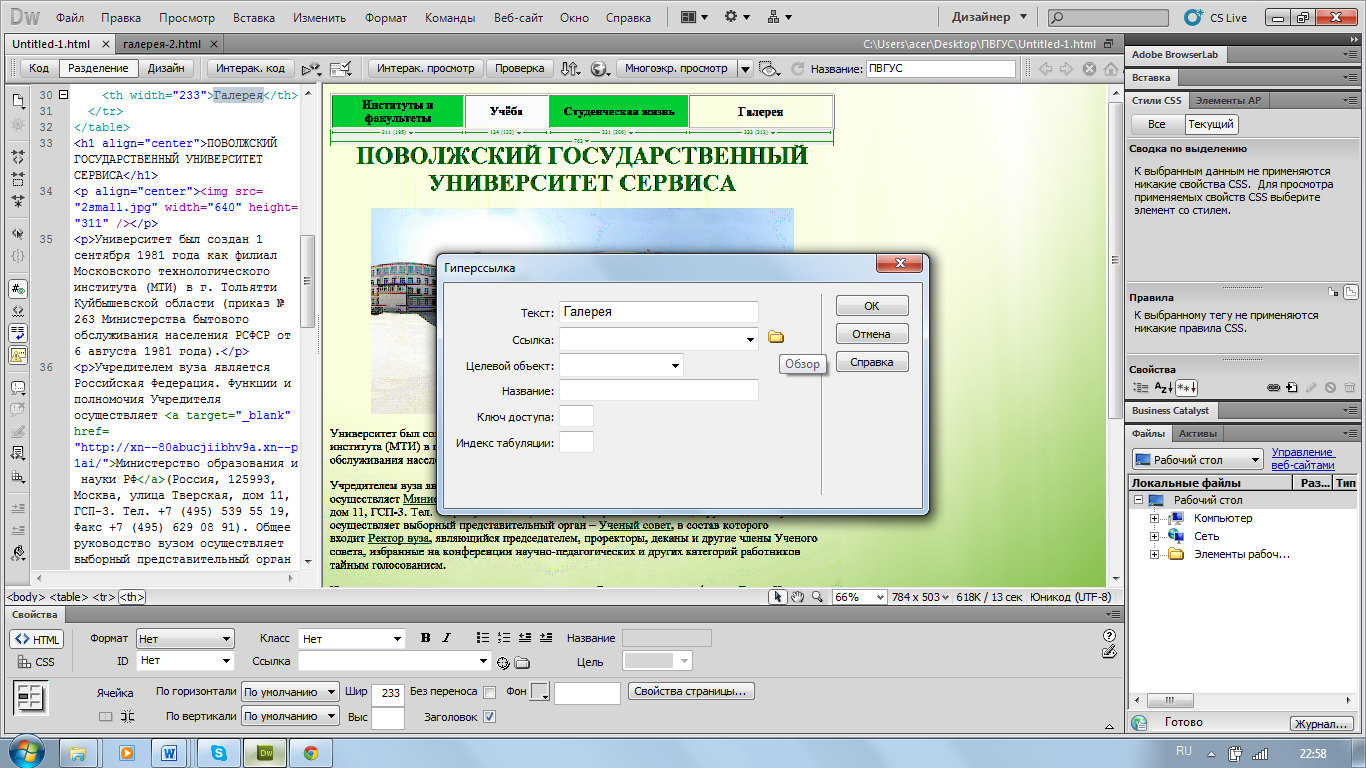Click the text outdent icon in Properties
The image size is (1366, 768).
pos(525,638)
